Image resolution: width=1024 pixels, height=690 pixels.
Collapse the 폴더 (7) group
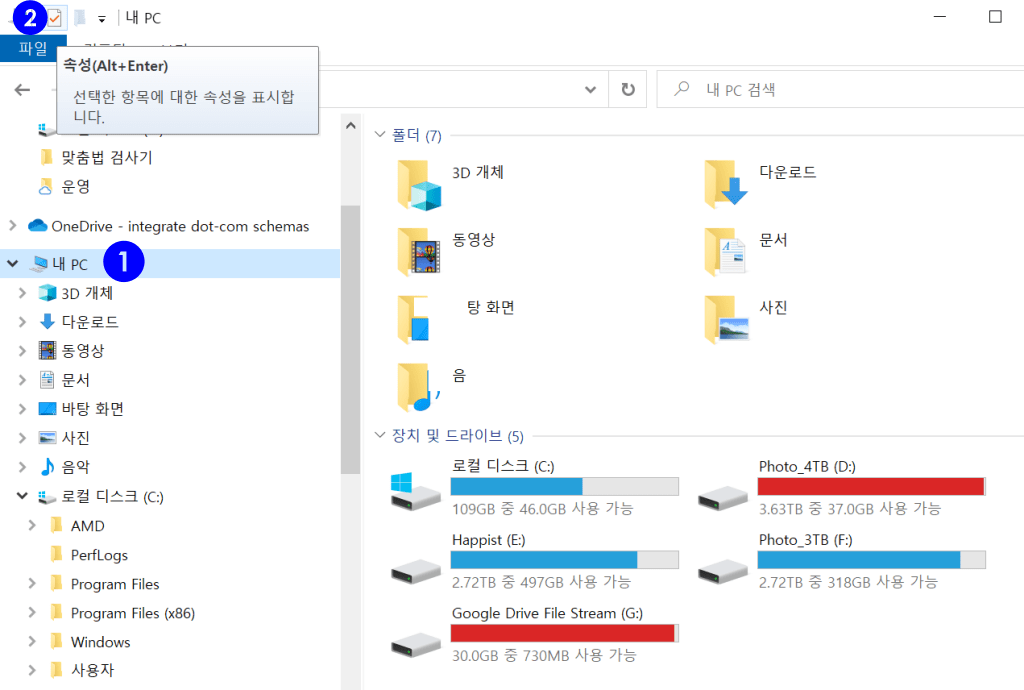(x=380, y=135)
